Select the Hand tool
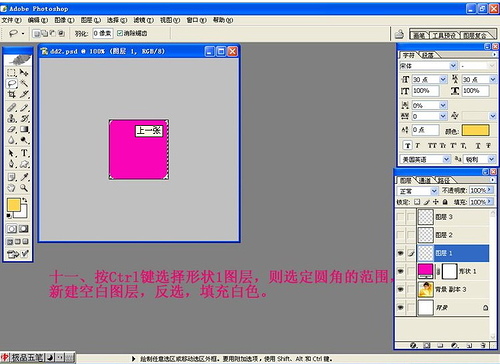The width and height of the screenshot is (500, 364). [12, 188]
